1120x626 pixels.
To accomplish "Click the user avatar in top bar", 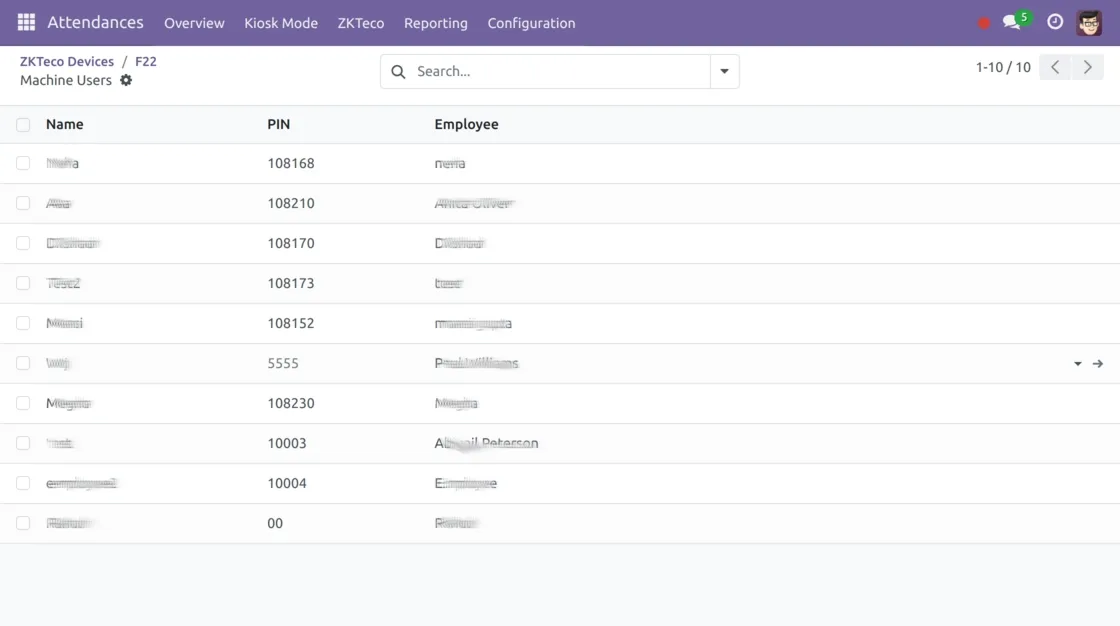I will tap(1089, 22).
